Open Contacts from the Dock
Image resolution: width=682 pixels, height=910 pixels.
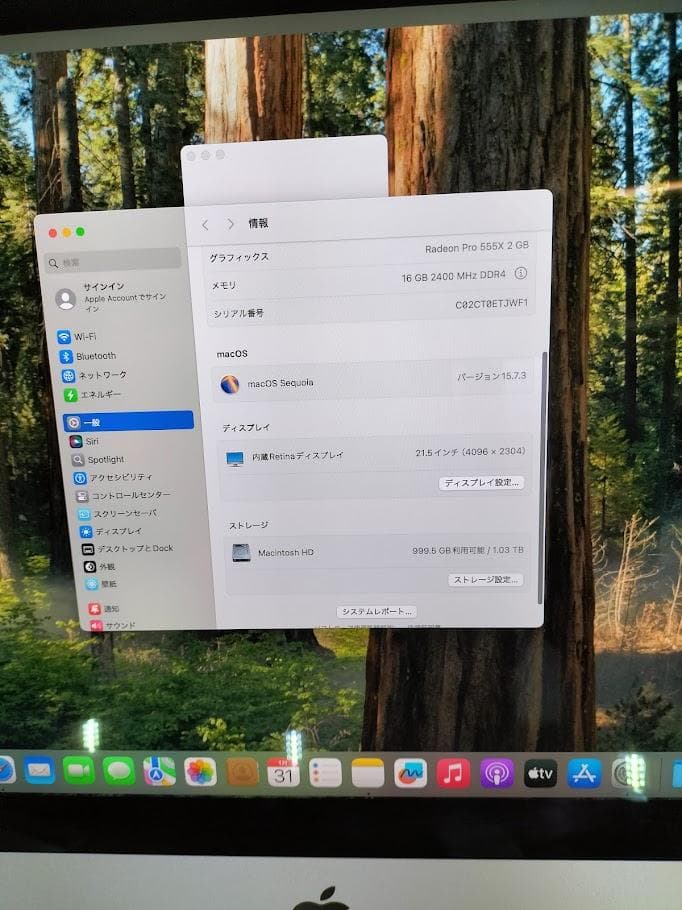pyautogui.click(x=242, y=773)
